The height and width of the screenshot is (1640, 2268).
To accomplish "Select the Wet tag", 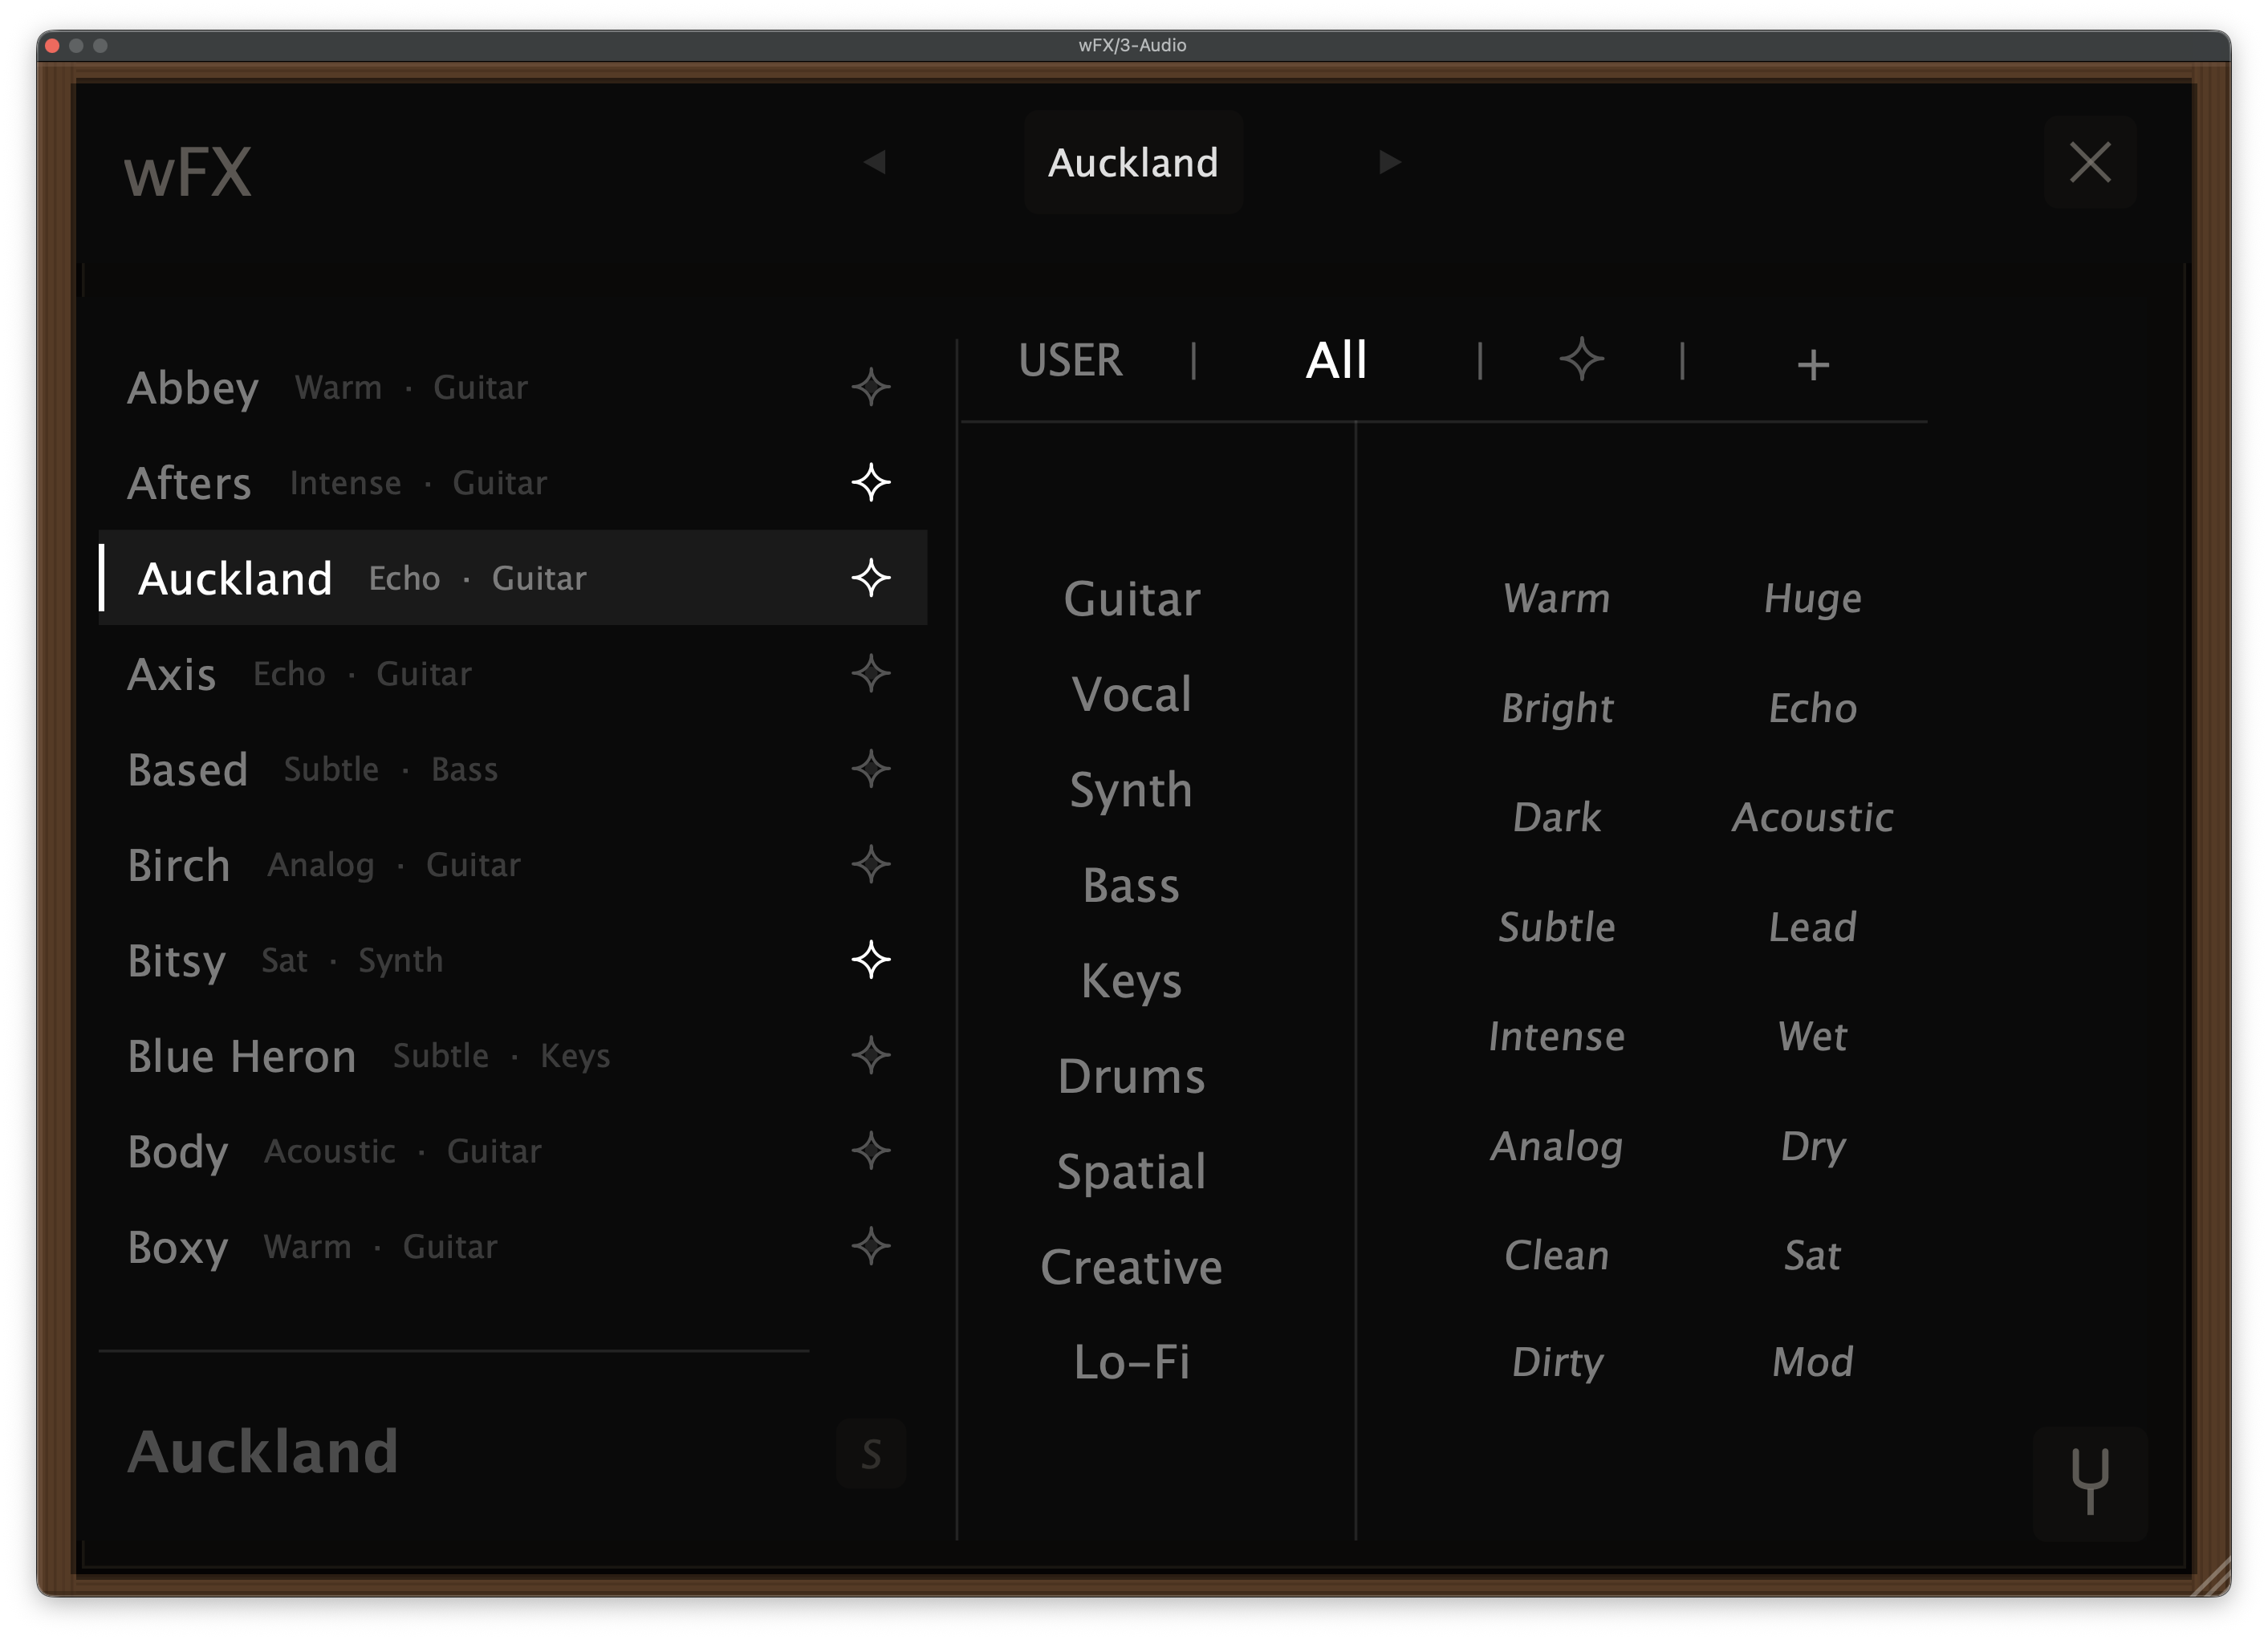I will 1813,1036.
